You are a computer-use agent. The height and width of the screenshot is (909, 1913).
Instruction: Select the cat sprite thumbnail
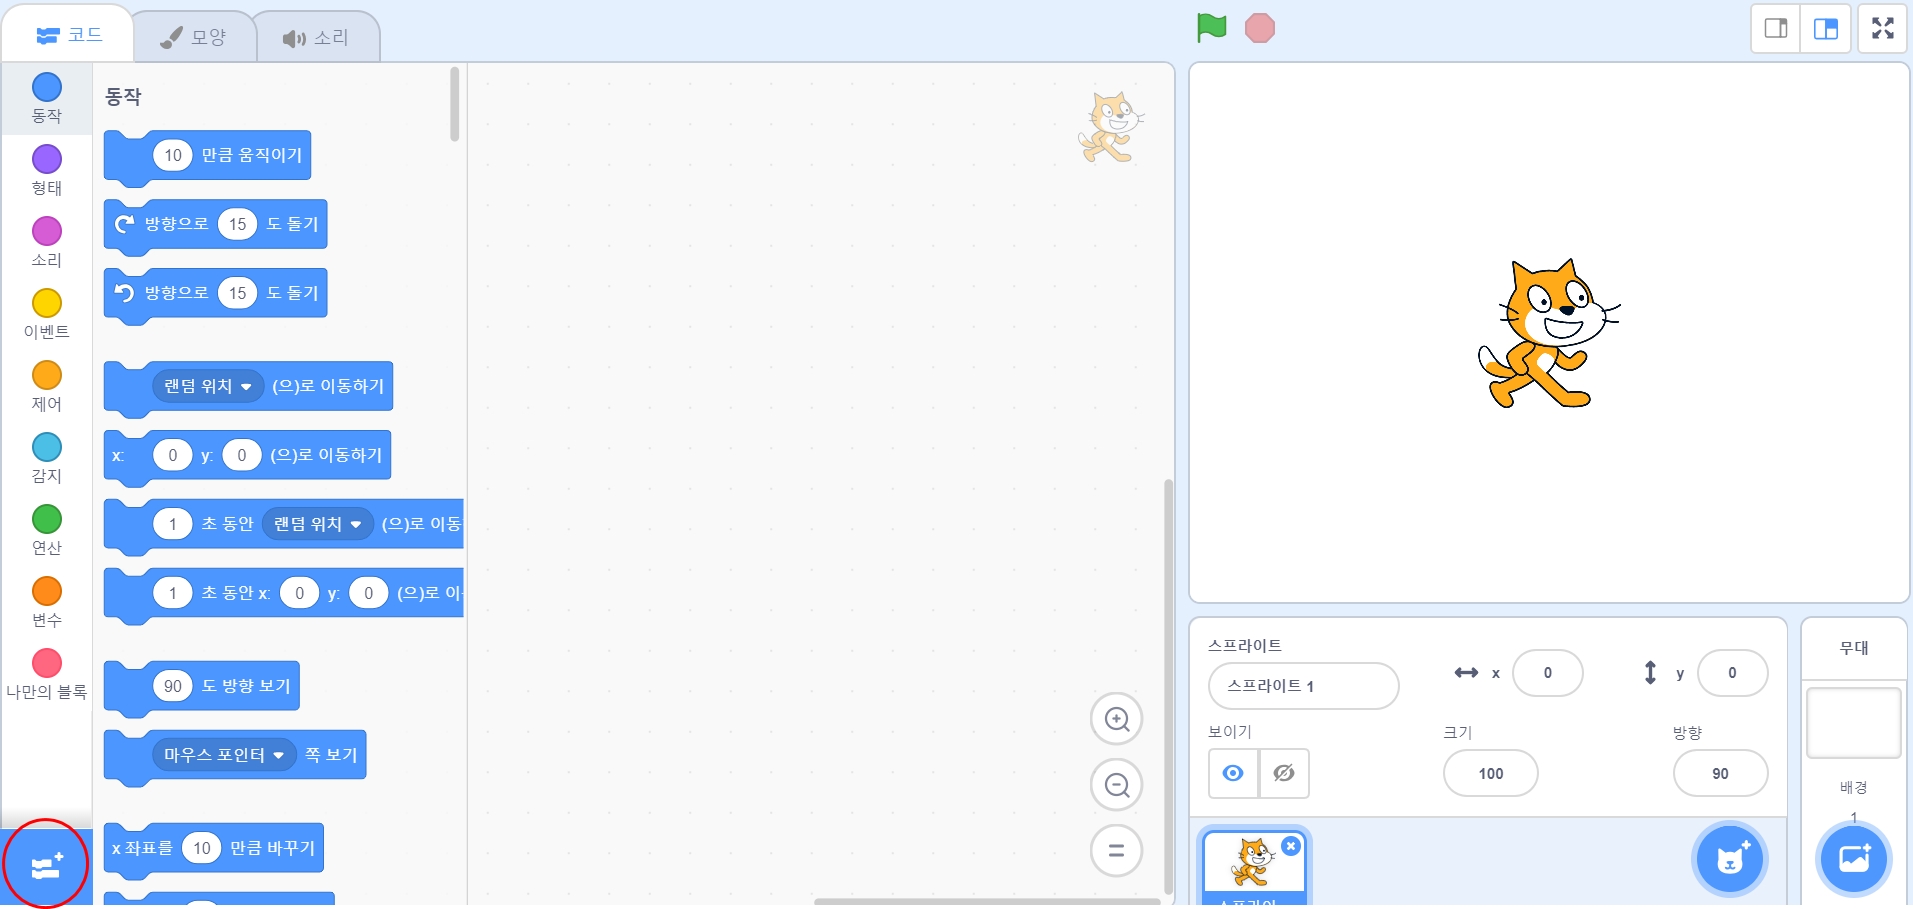(x=1254, y=868)
